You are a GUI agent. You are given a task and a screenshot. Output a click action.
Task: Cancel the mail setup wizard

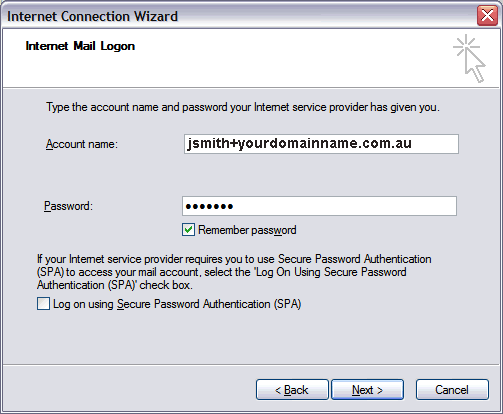452,389
